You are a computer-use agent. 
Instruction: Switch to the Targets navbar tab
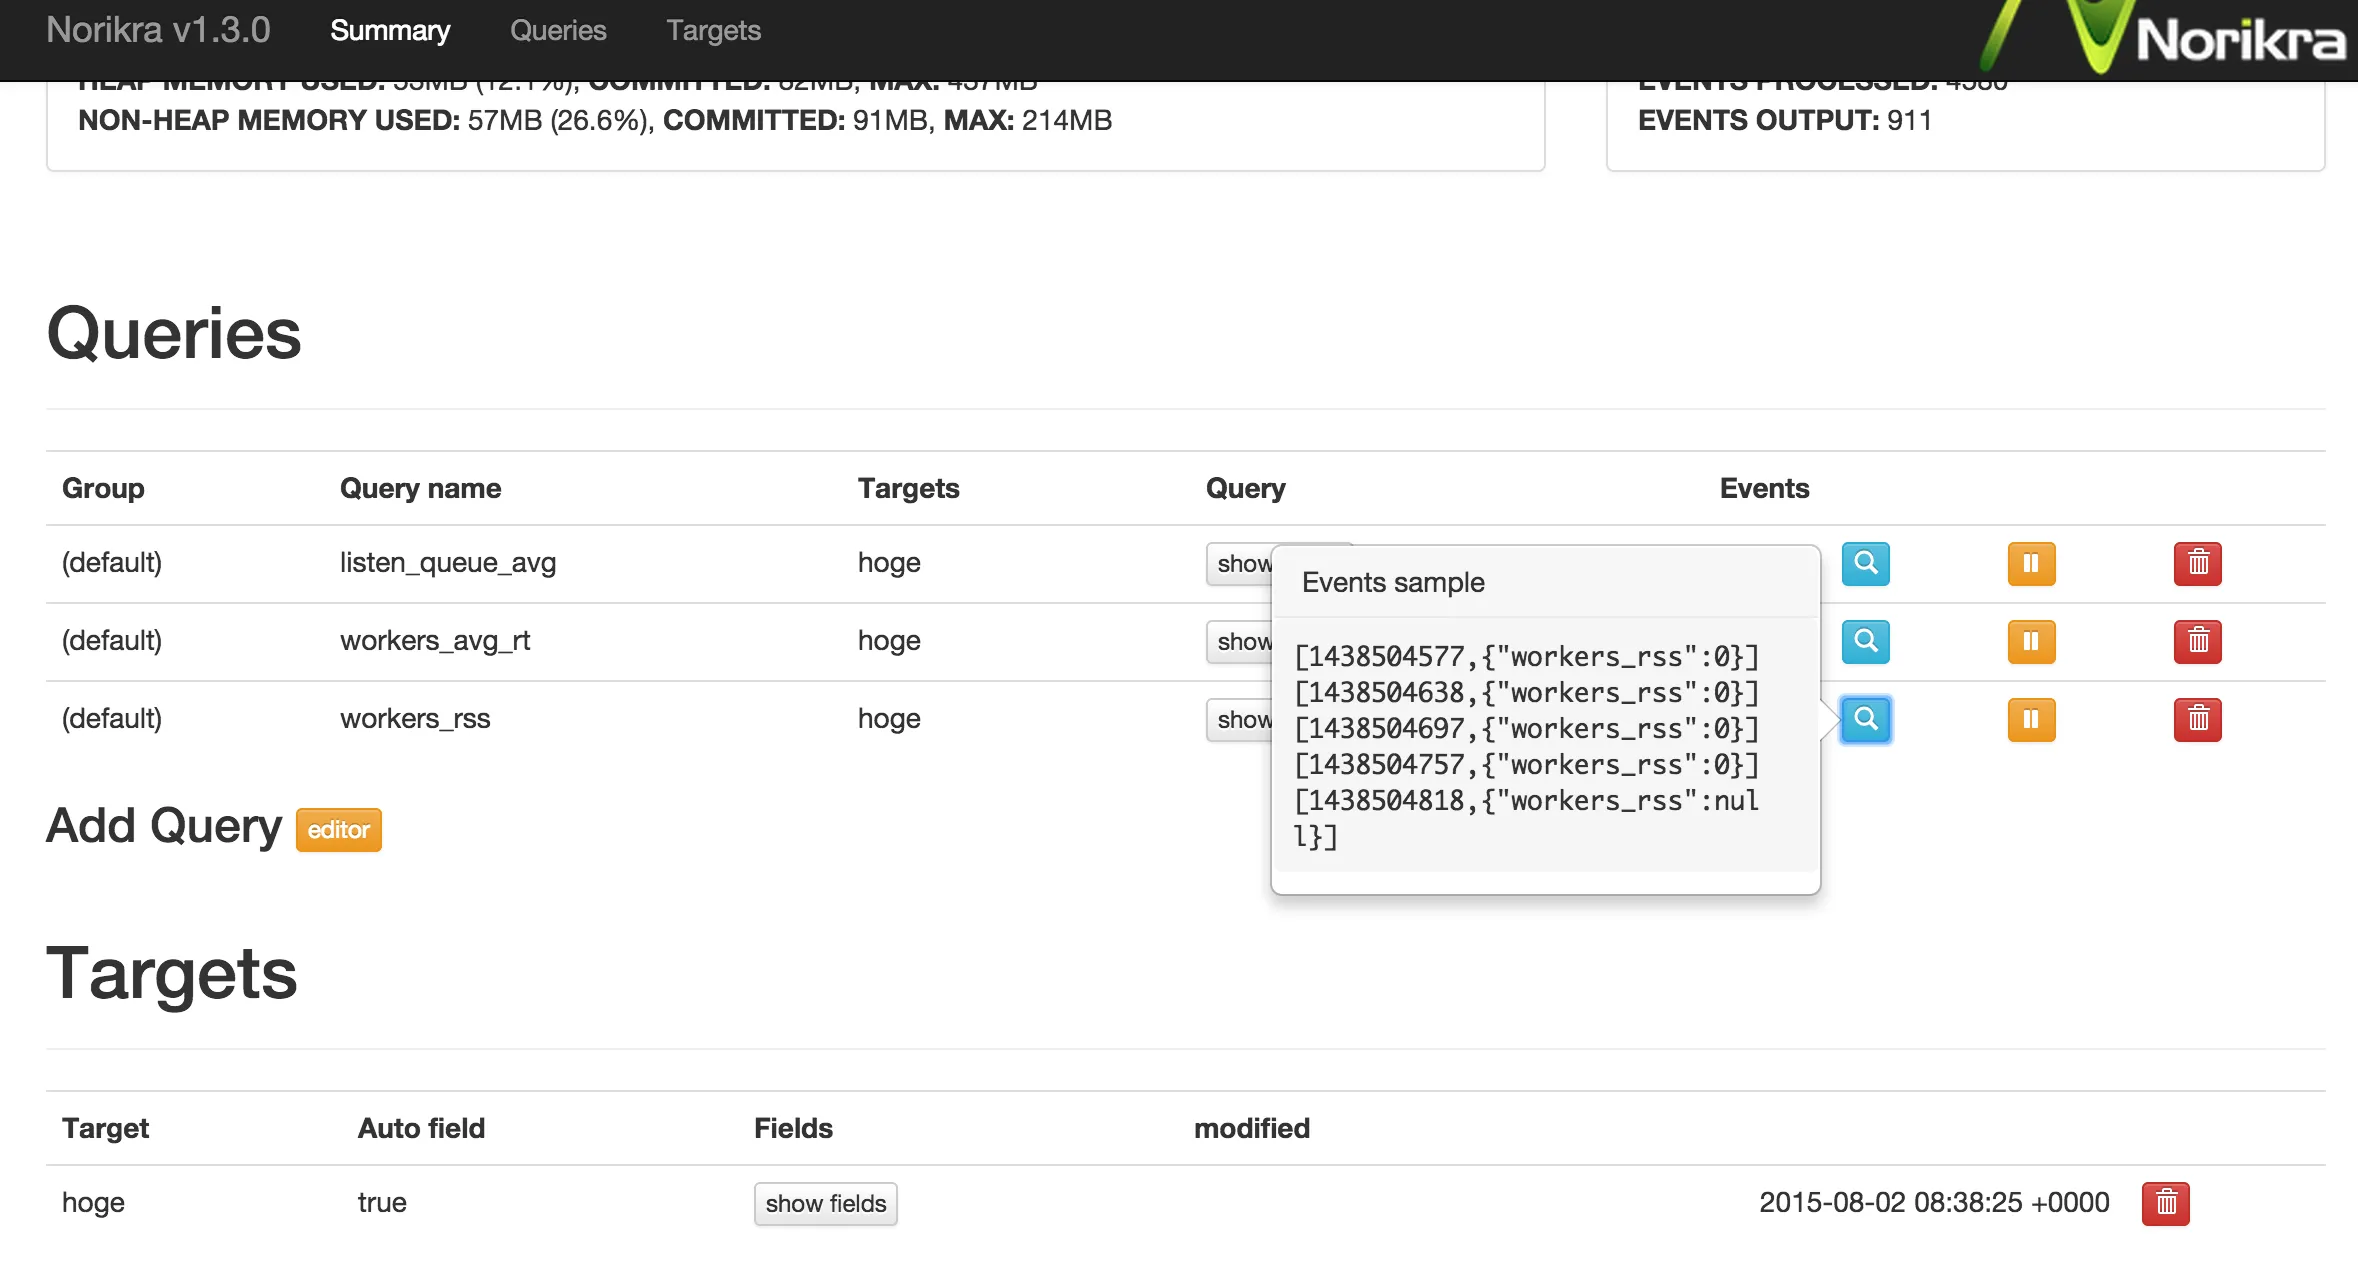click(x=713, y=31)
